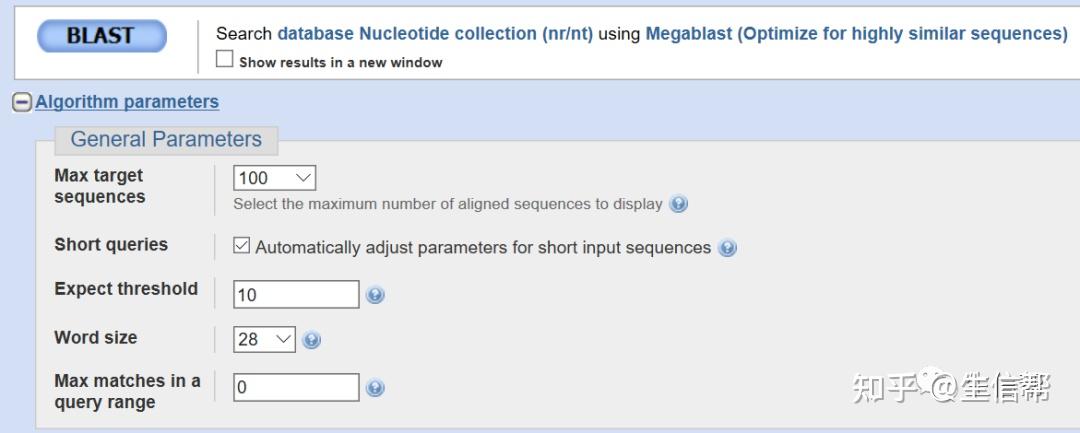Screen dimensions: 1080x433
Task: Click help icon beside Short queries option
Action: click(x=728, y=248)
